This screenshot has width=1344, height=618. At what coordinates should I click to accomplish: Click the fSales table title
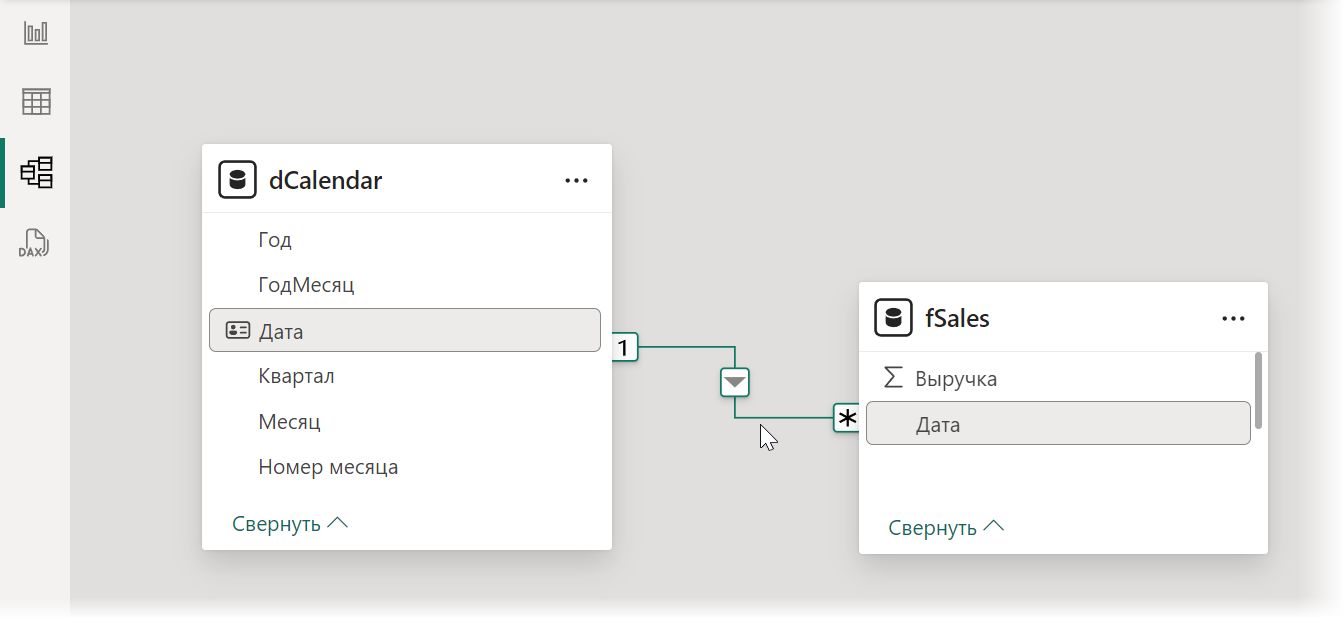click(x=957, y=318)
